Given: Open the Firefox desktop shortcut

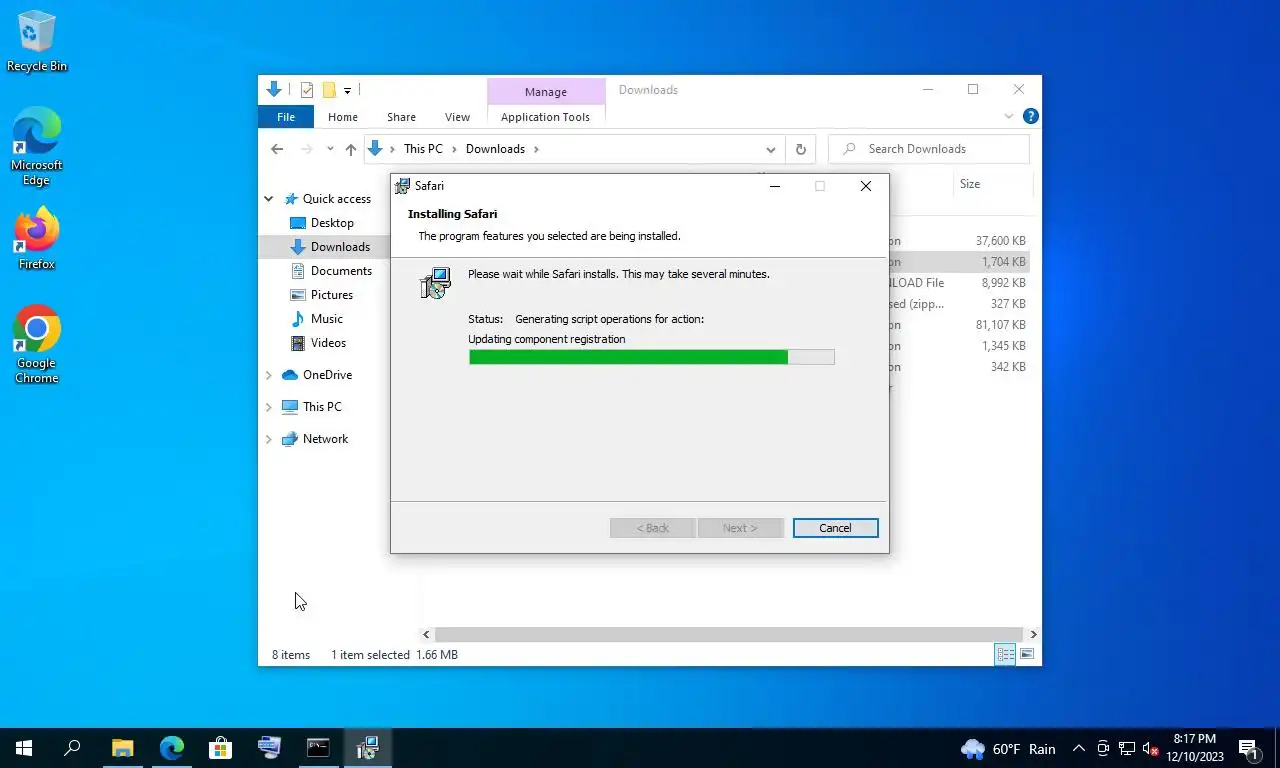Looking at the screenshot, I should coord(37,239).
